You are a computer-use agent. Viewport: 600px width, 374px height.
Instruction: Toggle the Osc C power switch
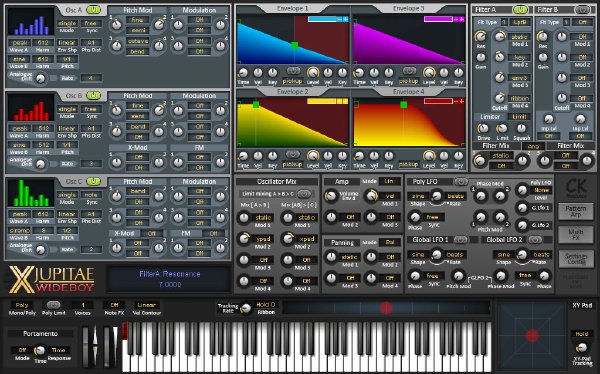tap(93, 181)
